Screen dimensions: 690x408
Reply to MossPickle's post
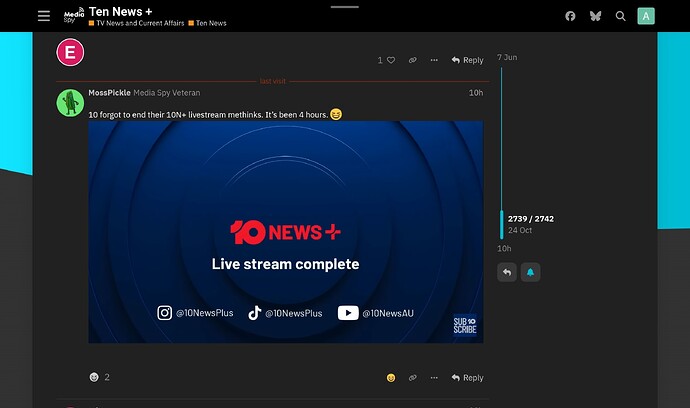467,378
